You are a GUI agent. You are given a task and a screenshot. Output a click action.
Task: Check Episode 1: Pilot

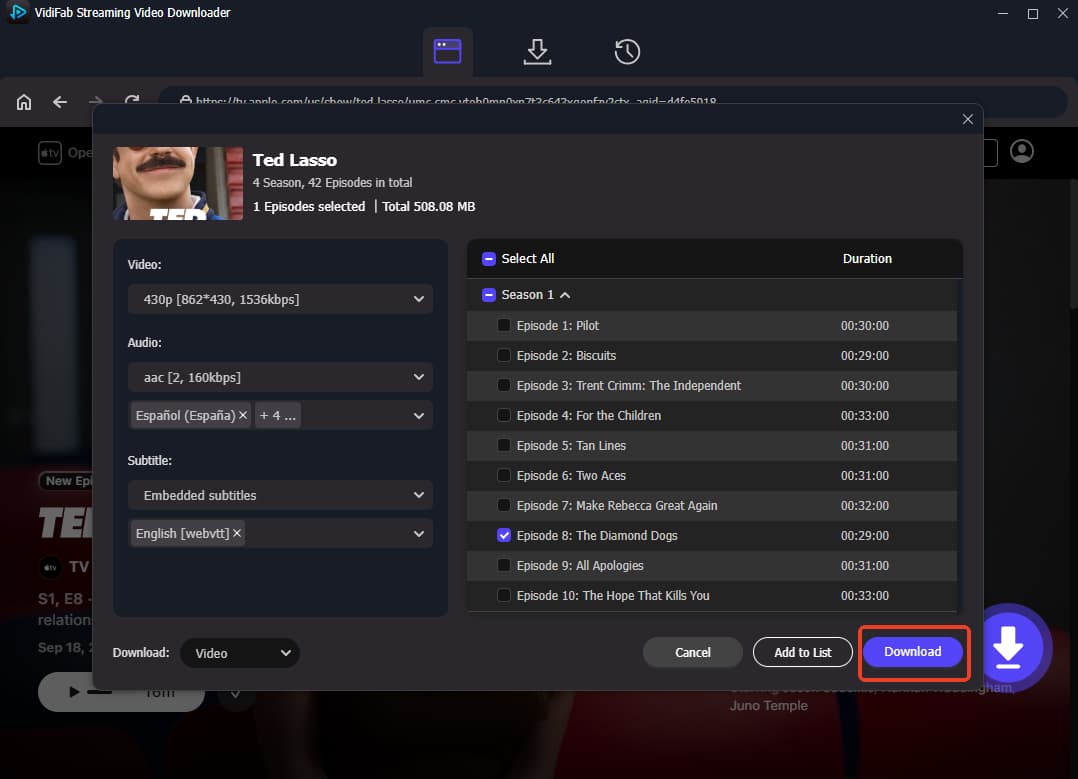point(504,325)
